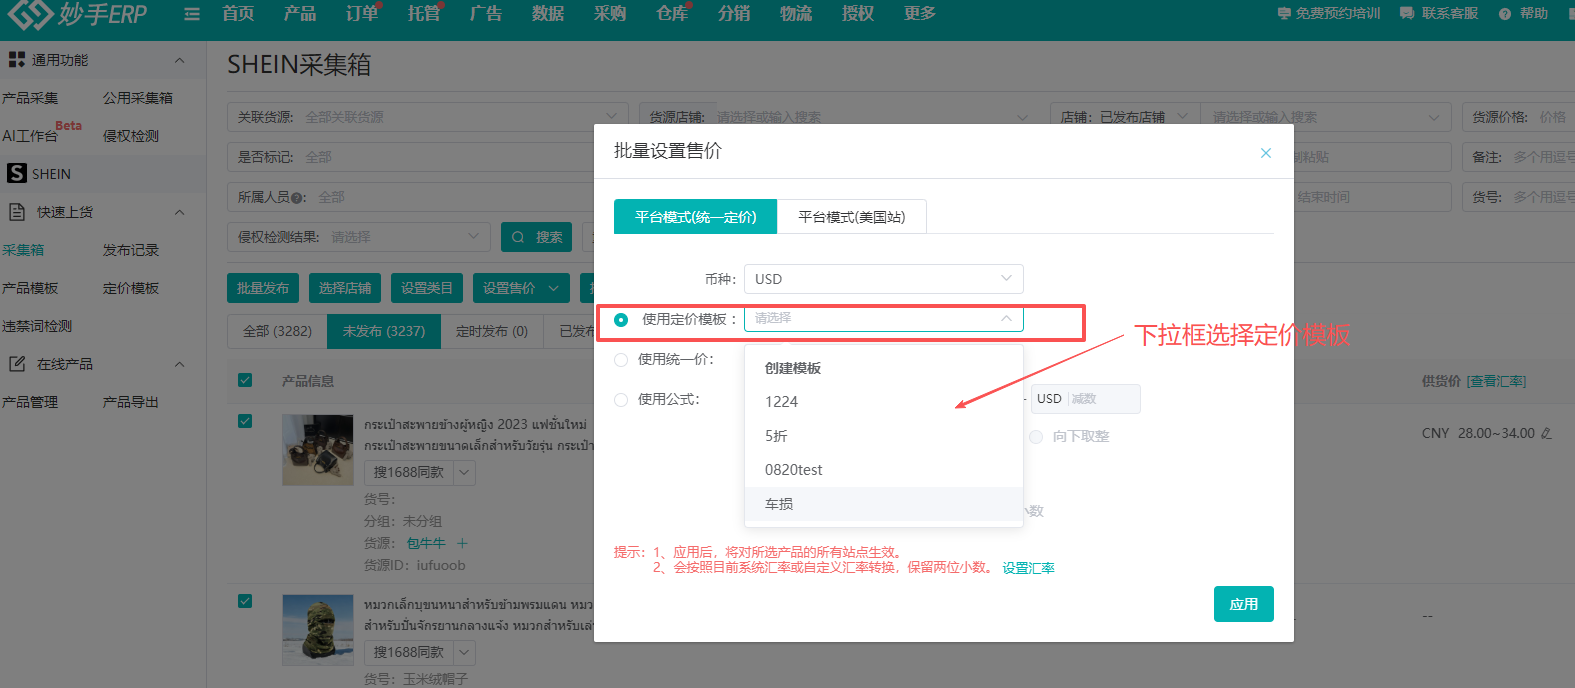Uncheck the select-all checkbox in table header
Screen dimensions: 1575x688
tap(245, 380)
